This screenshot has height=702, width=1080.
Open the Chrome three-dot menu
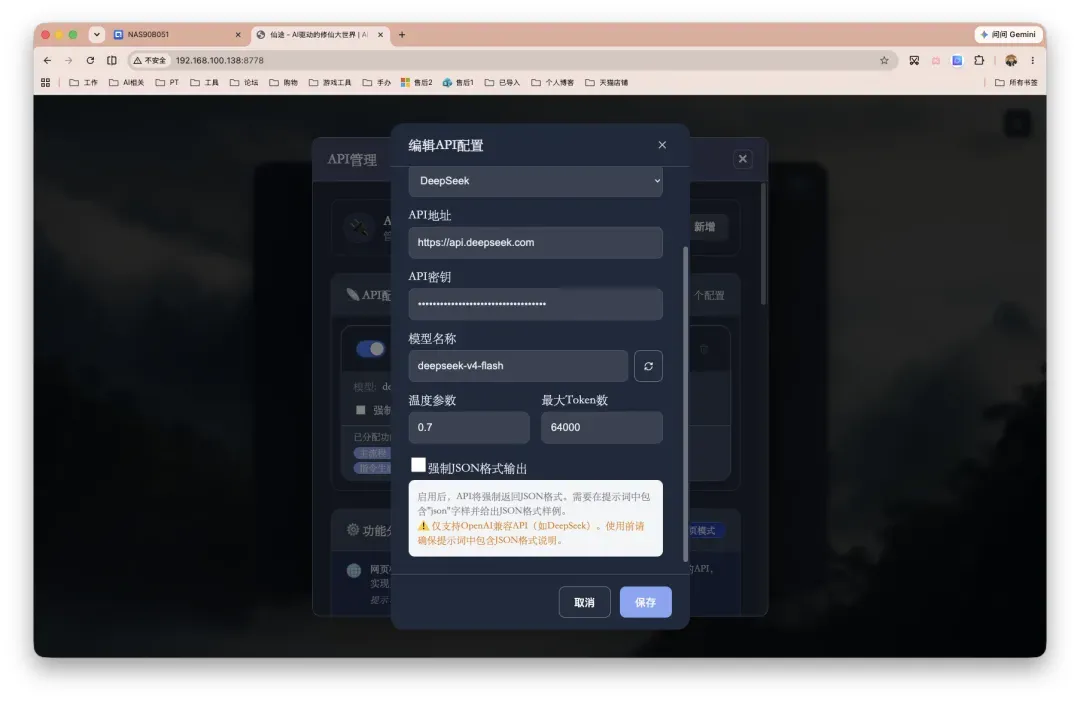pyautogui.click(x=1032, y=61)
